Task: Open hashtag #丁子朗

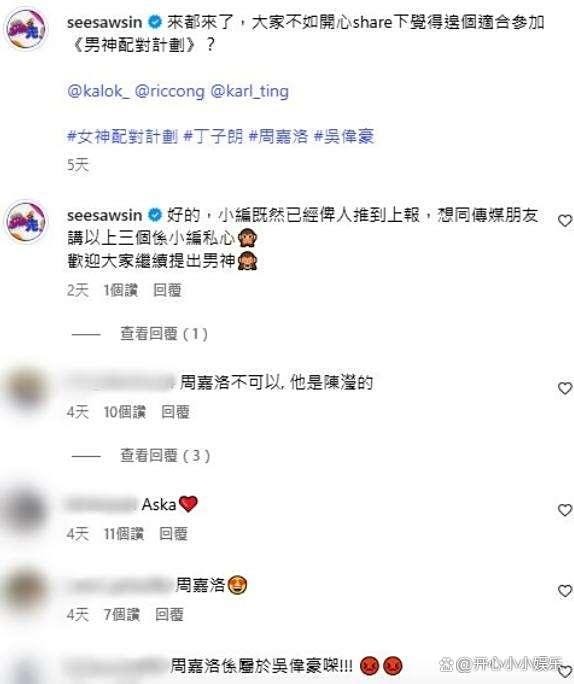Action: pyautogui.click(x=213, y=137)
